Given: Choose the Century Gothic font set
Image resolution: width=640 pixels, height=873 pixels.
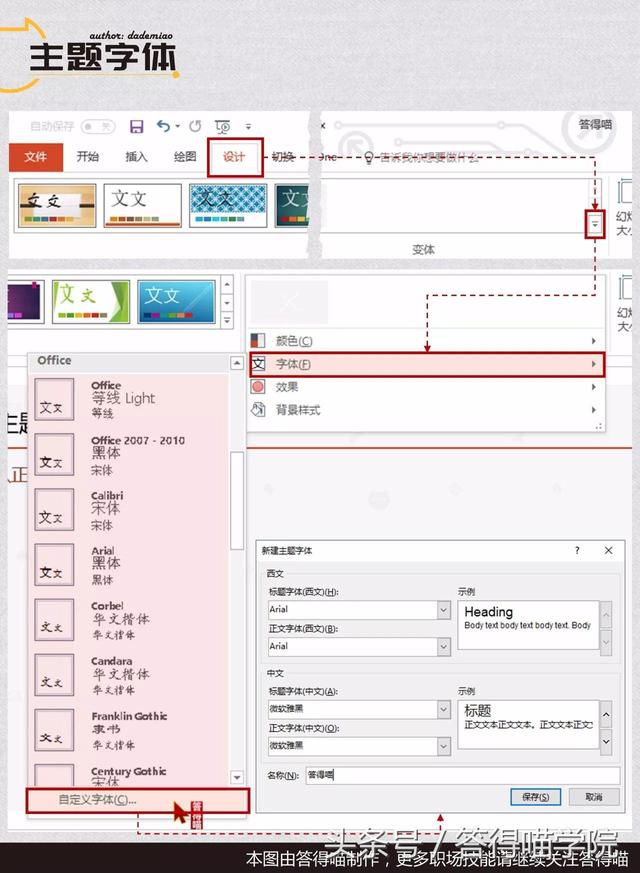Looking at the screenshot, I should point(131,774).
